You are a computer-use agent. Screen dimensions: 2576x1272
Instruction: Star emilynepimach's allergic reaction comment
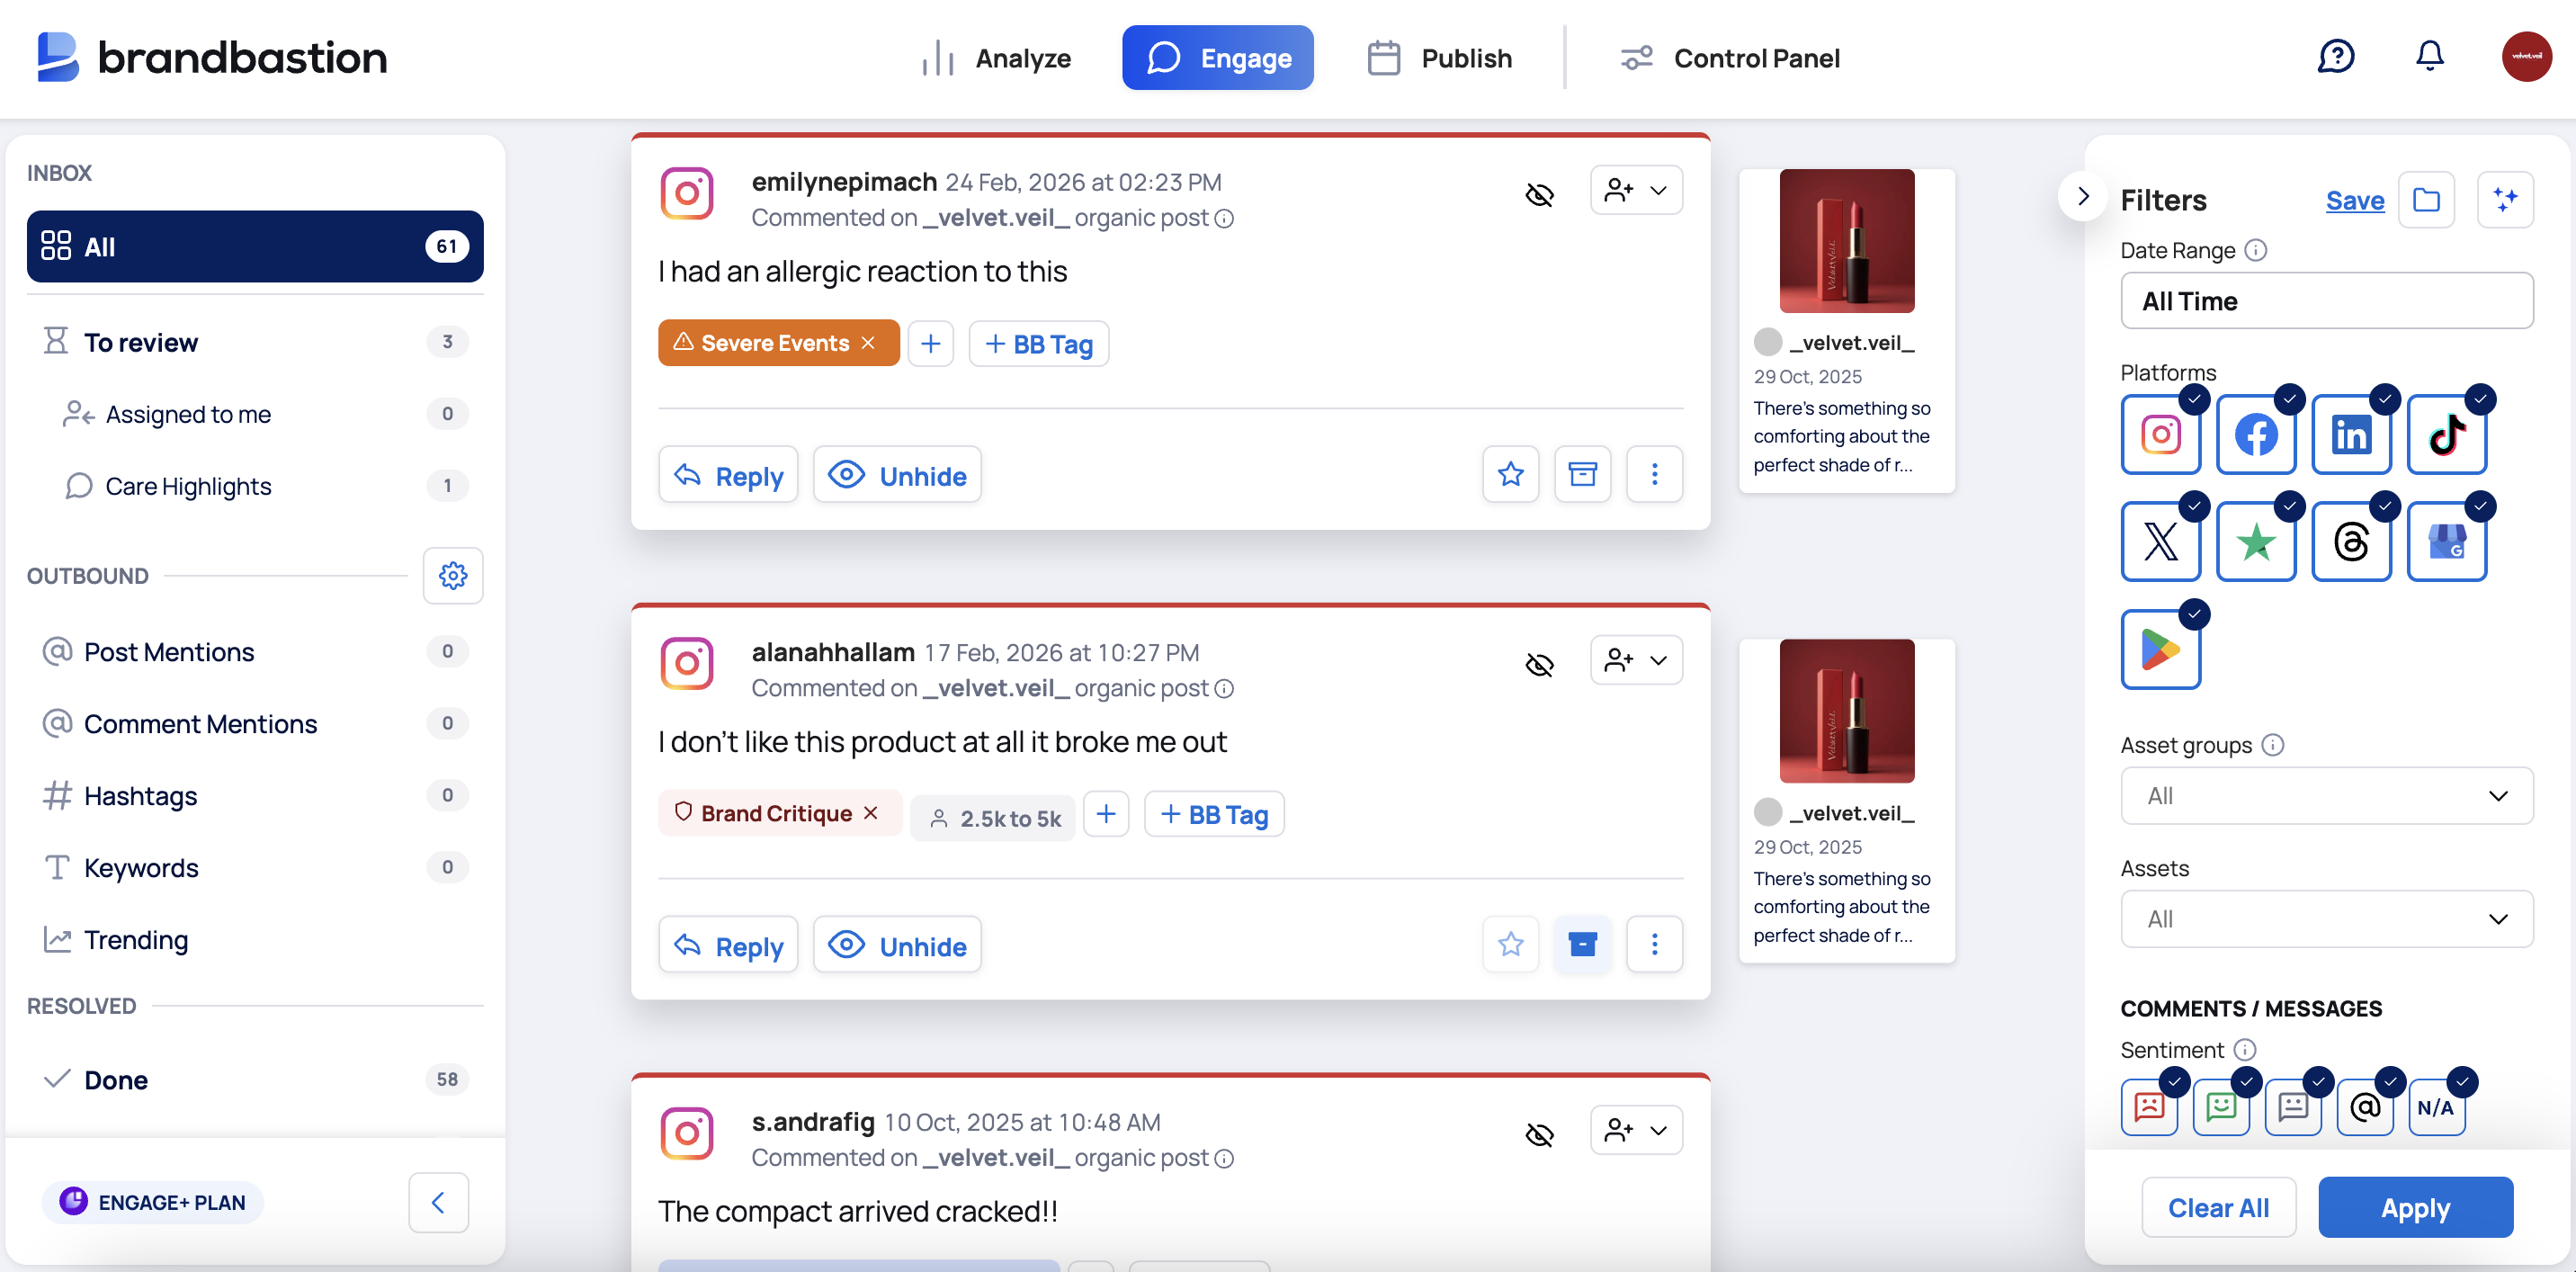click(1510, 474)
